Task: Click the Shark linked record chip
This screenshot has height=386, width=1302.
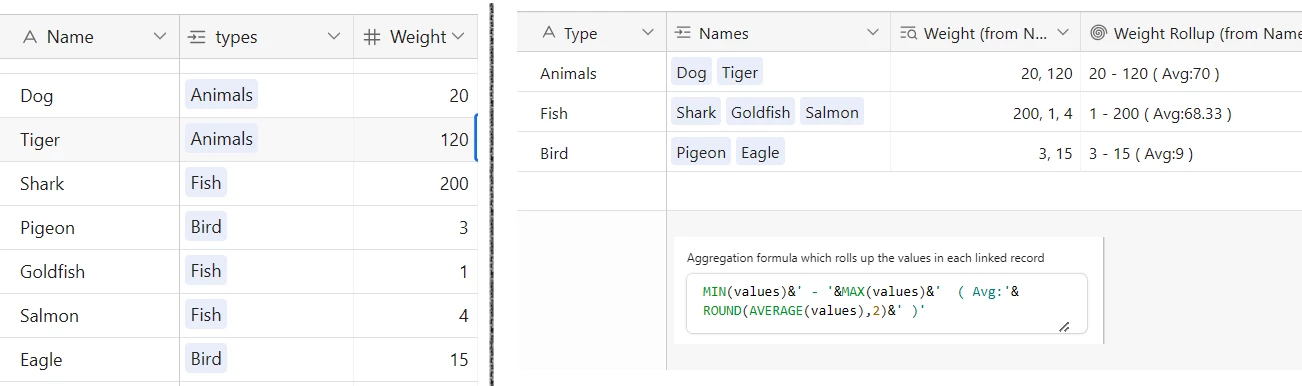Action: pos(696,112)
